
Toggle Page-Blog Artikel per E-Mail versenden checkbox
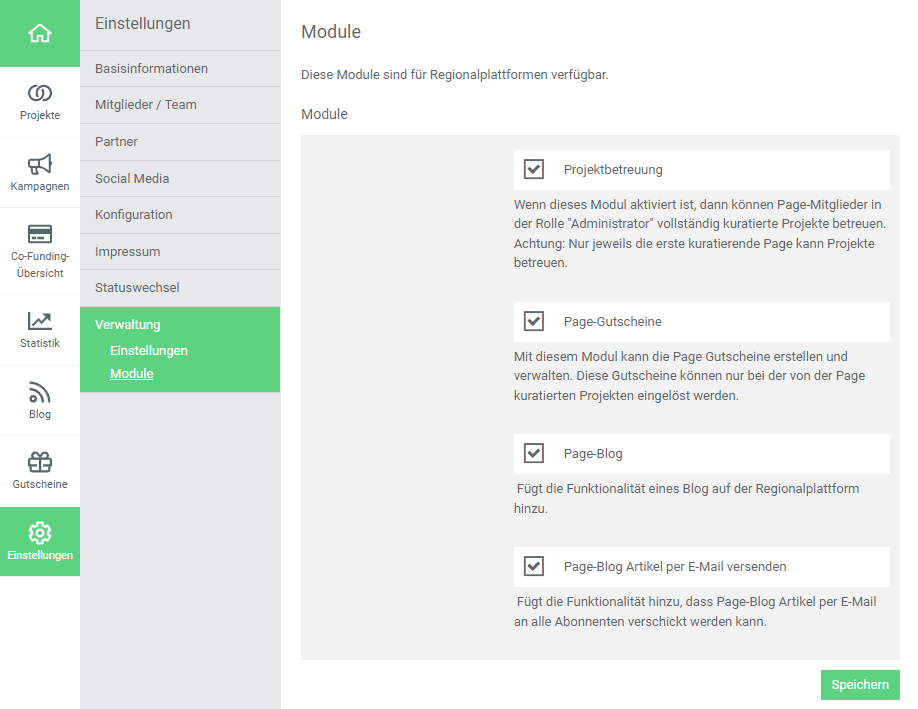coord(534,566)
